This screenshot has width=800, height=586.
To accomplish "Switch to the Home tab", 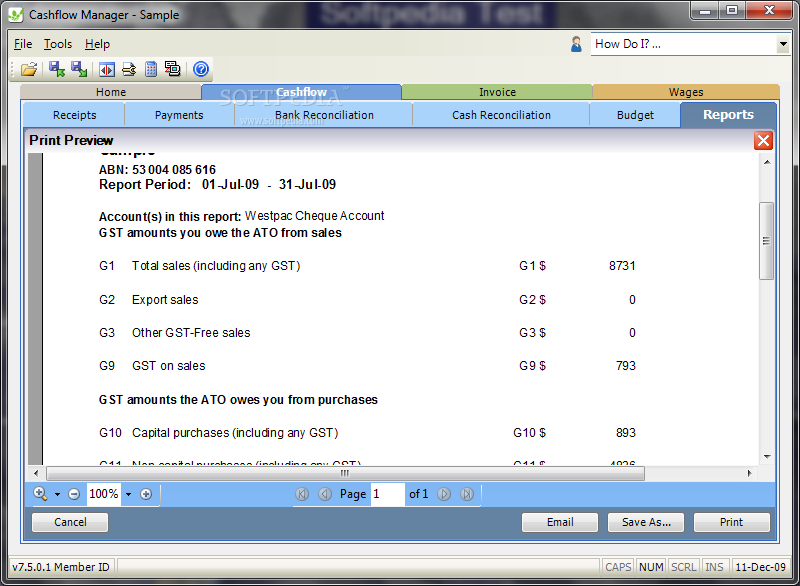I will [x=111, y=92].
